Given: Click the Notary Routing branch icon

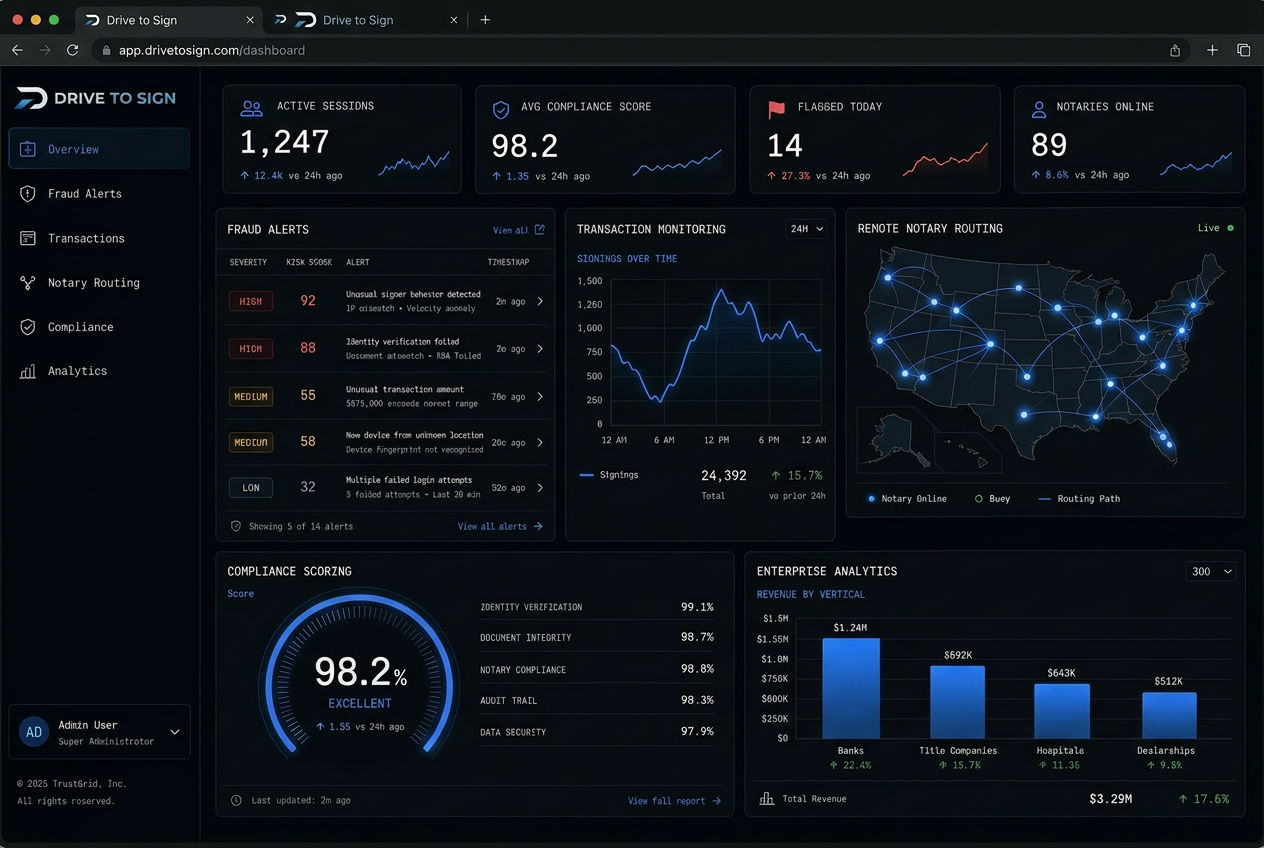Looking at the screenshot, I should [x=28, y=282].
